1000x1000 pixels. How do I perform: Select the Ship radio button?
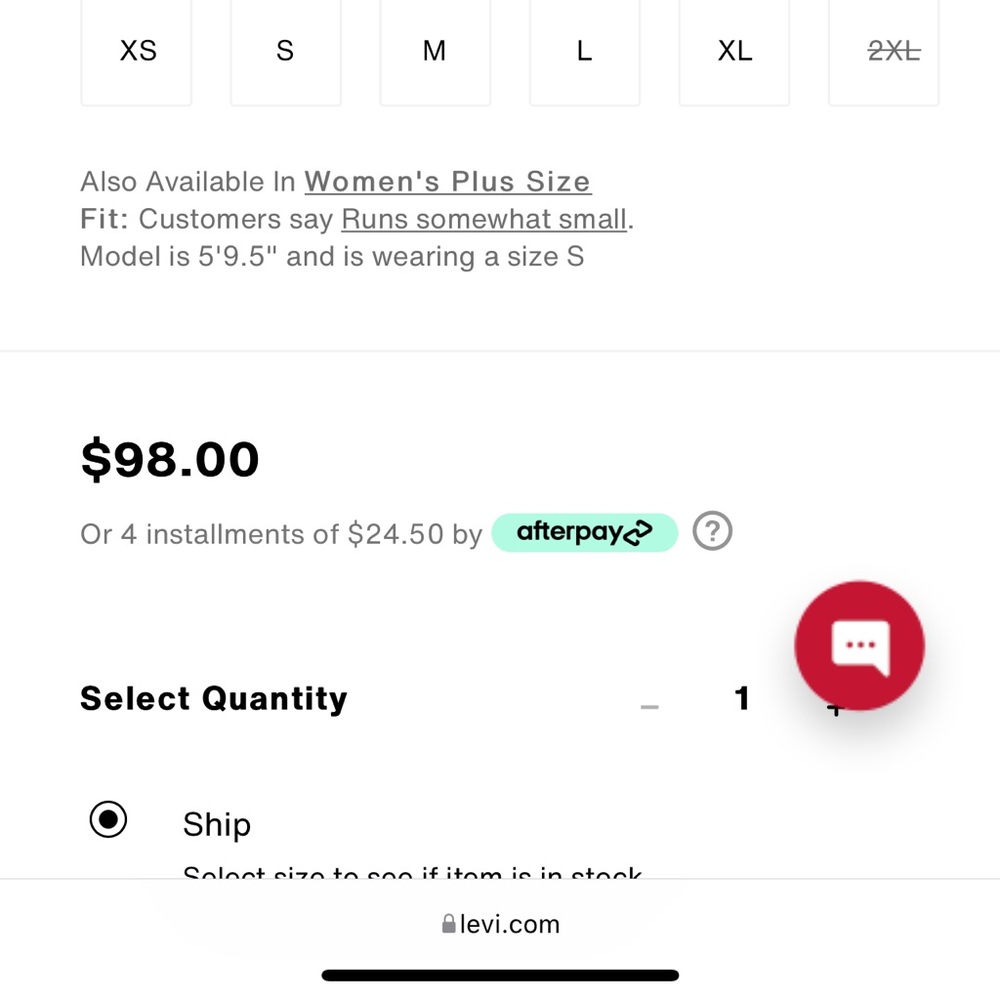(x=108, y=821)
